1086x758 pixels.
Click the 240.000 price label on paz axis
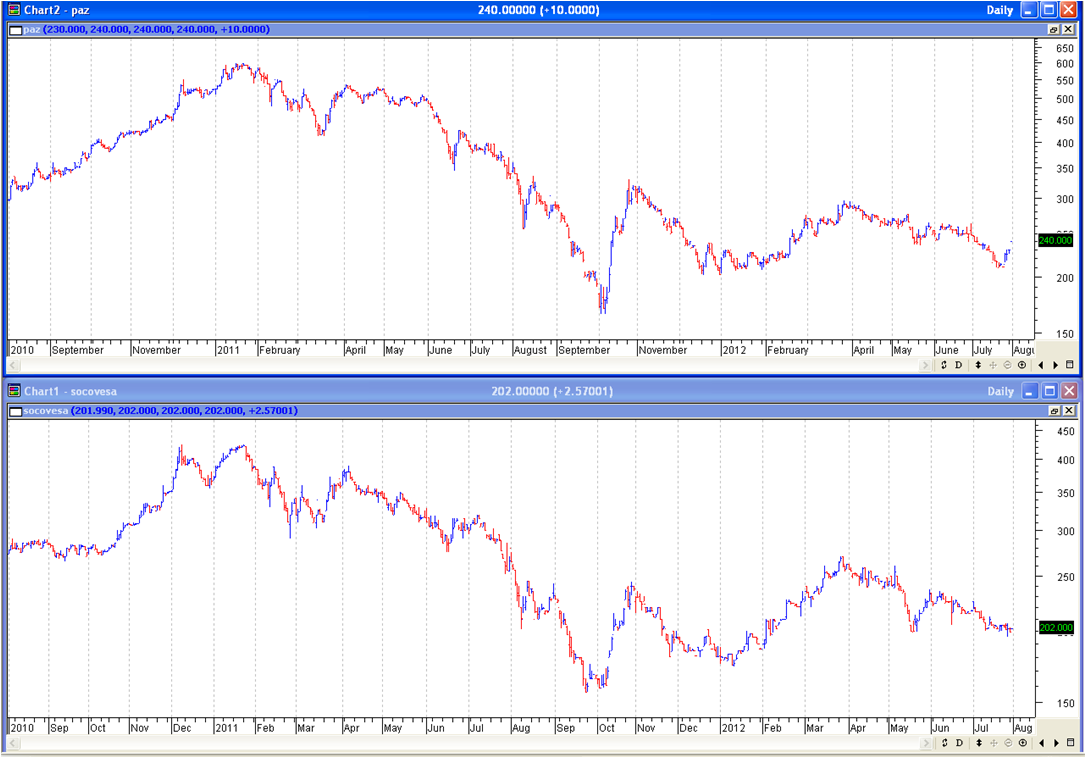coord(1055,240)
